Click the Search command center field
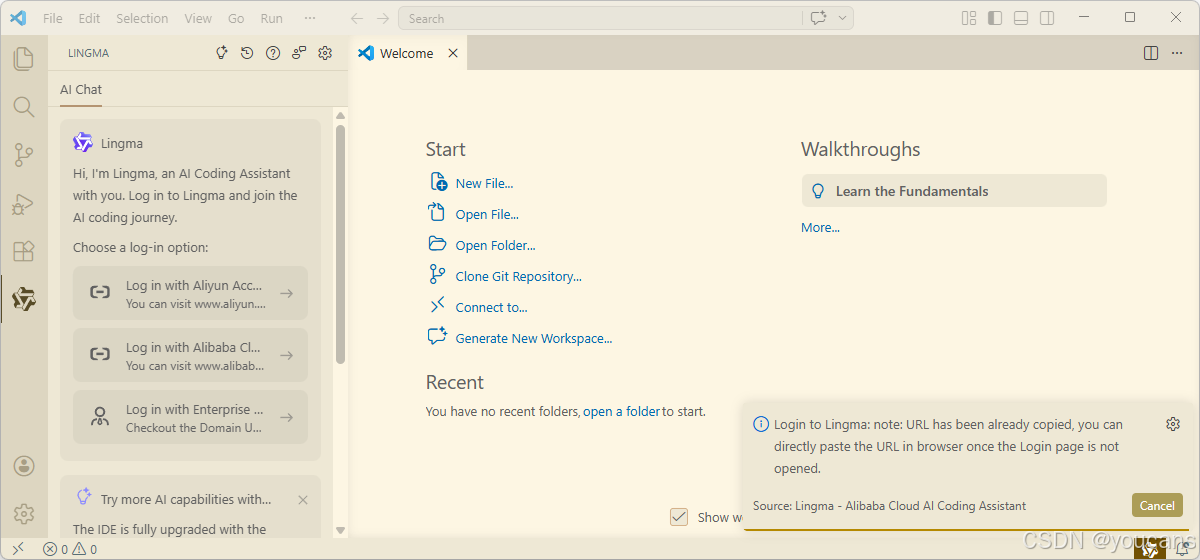The width and height of the screenshot is (1200, 560). click(600, 18)
